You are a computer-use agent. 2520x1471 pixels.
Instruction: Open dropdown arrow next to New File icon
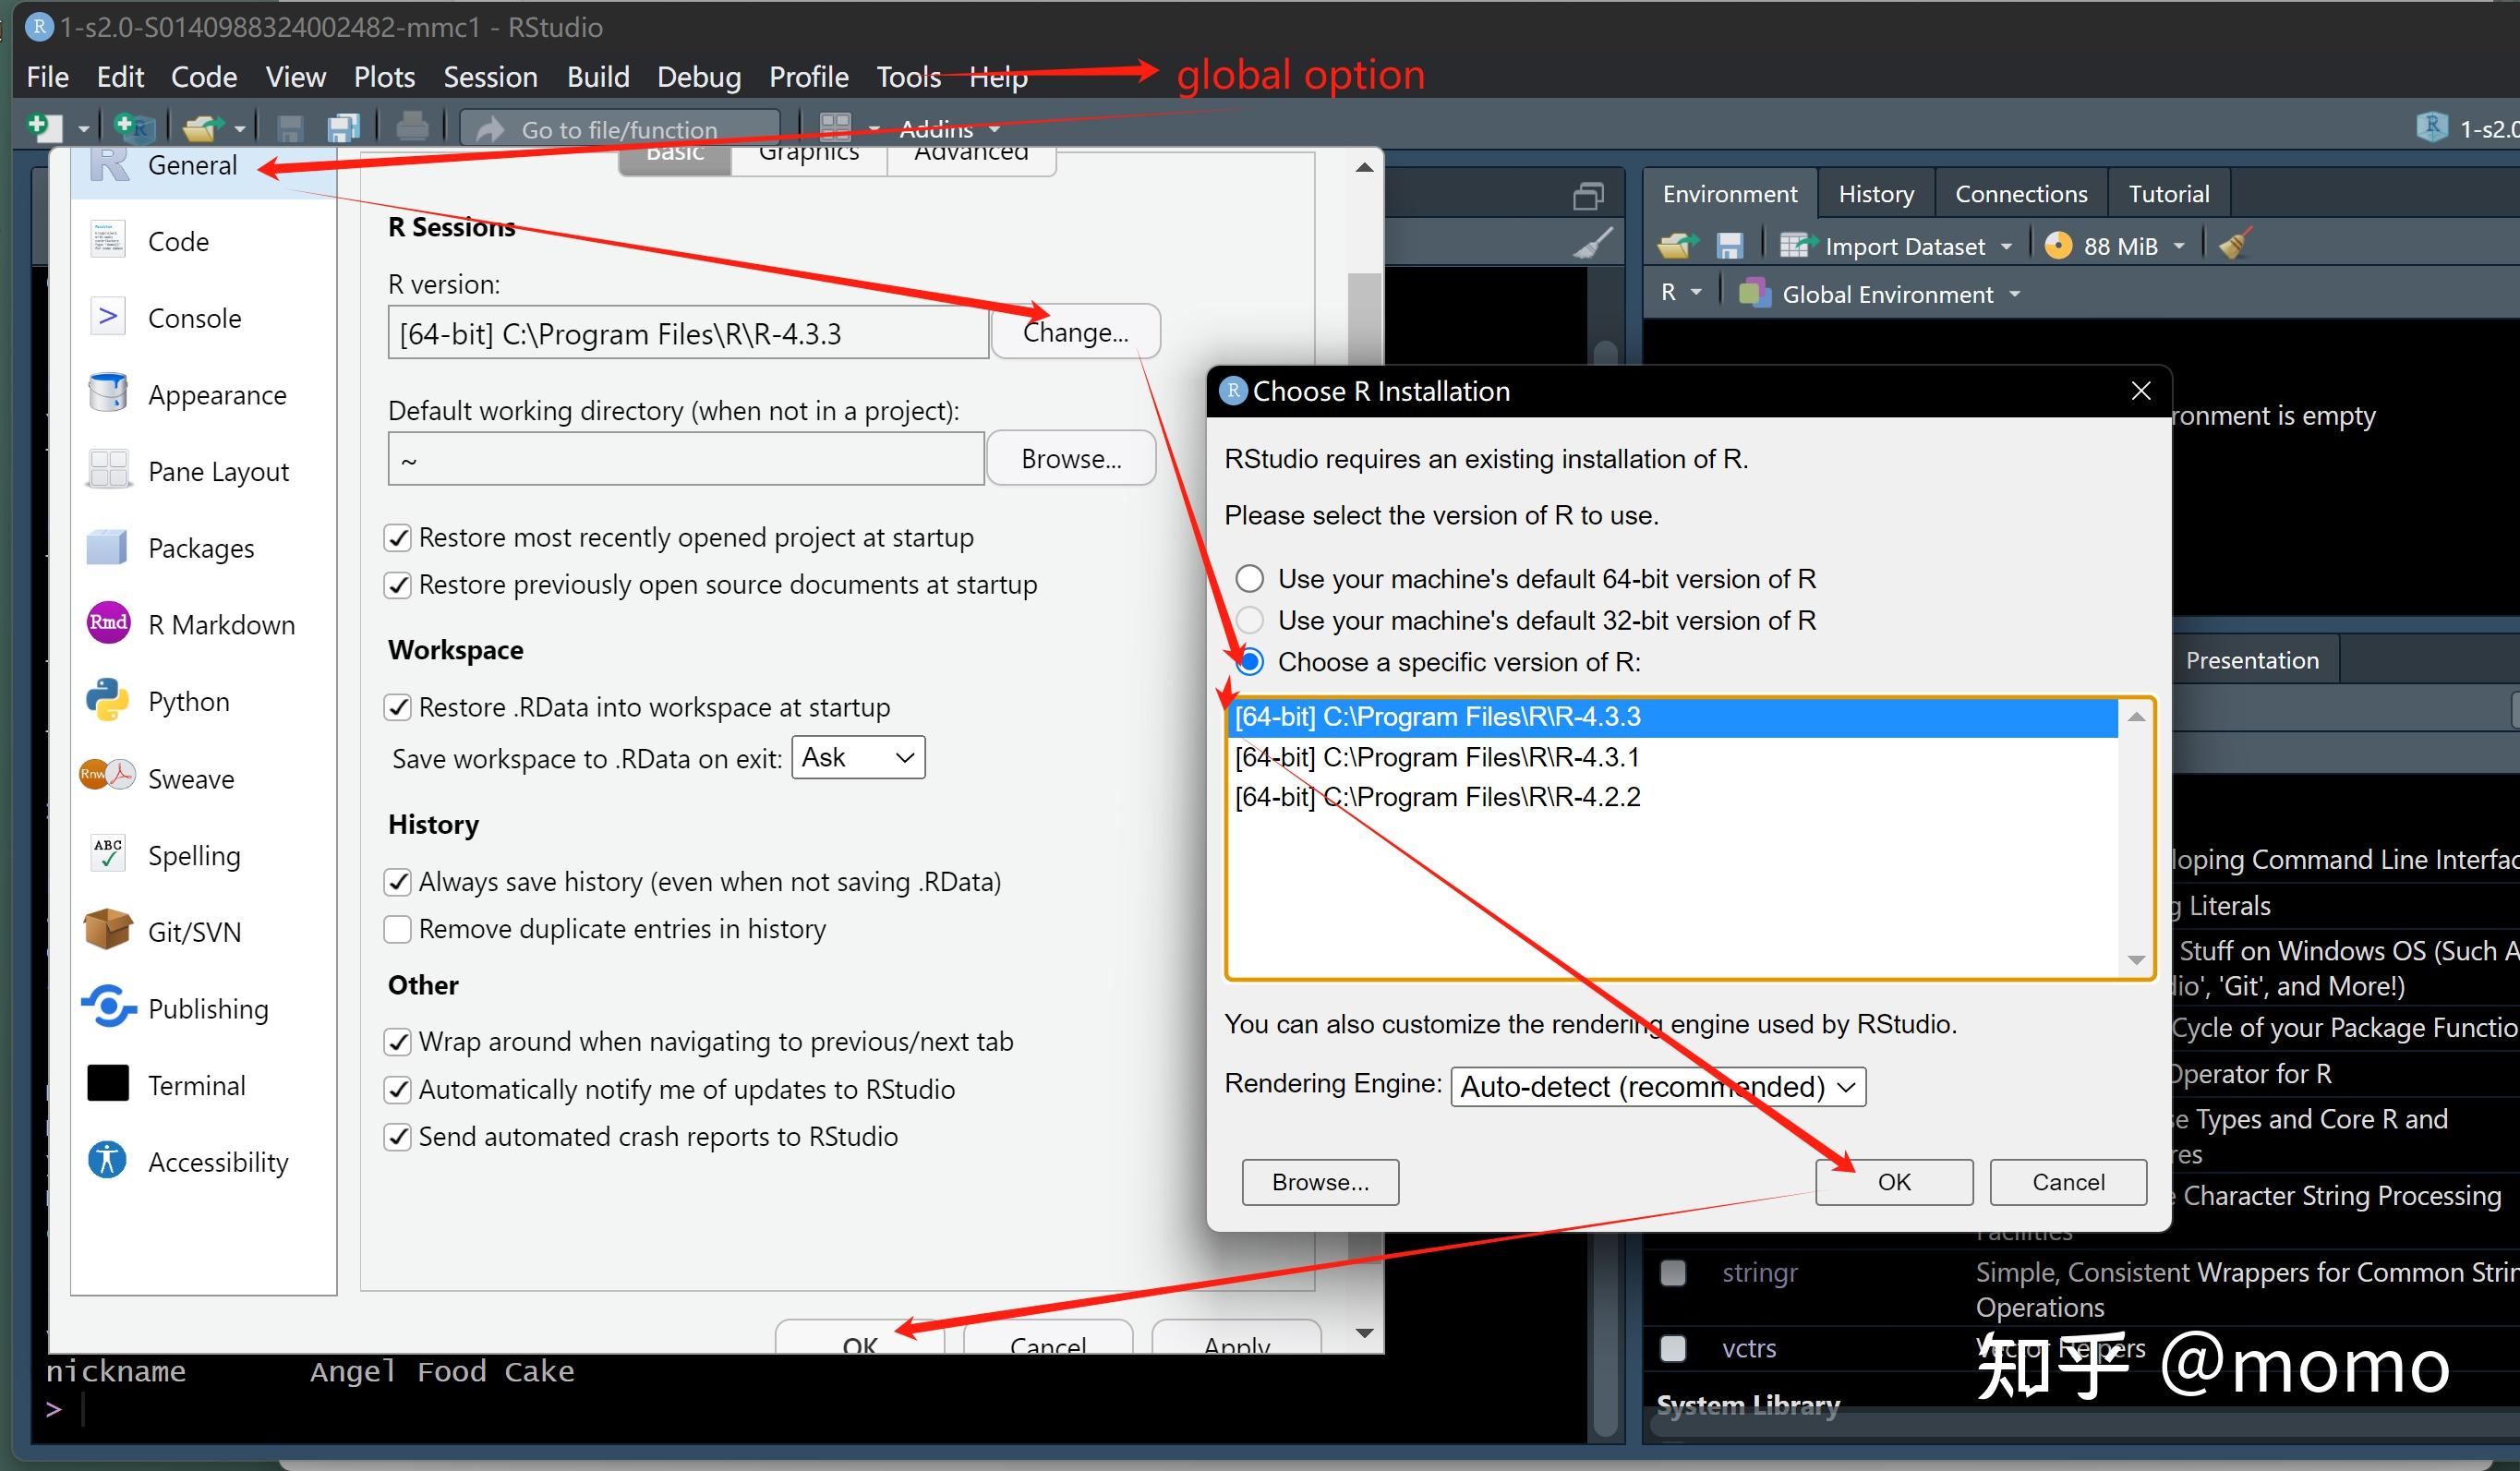coord(83,129)
